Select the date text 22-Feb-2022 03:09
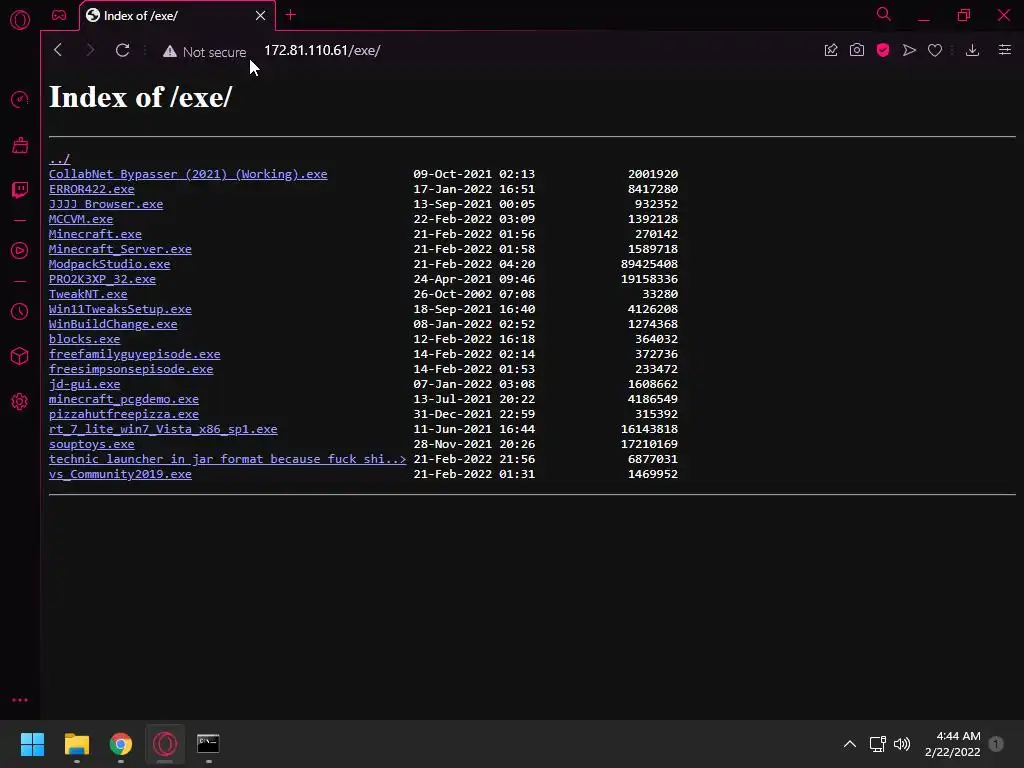Image resolution: width=1024 pixels, height=768 pixels. tap(474, 219)
